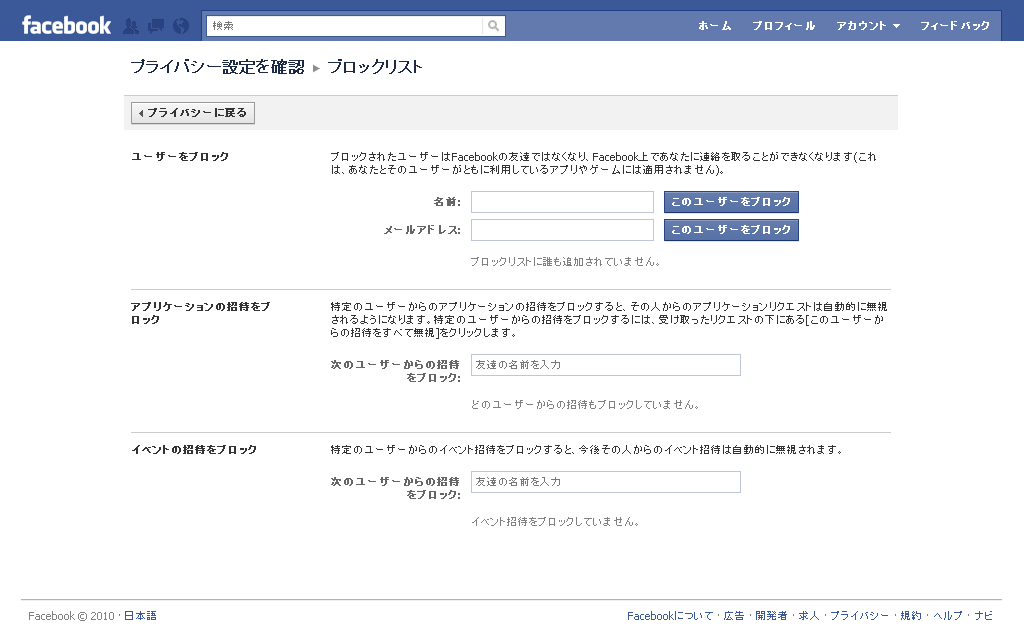Screen dimensions: 1024x643
Task: Focus the app invite friend-name field
Action: pos(606,365)
